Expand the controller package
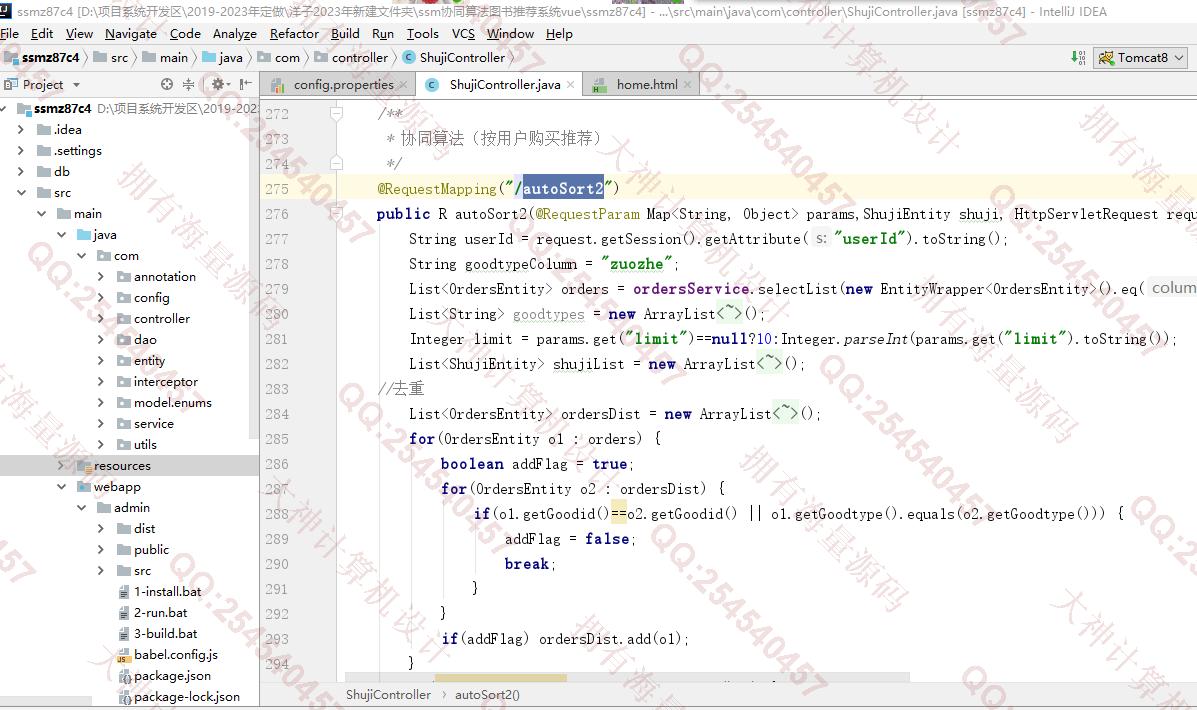The width and height of the screenshot is (1197, 710). pyautogui.click(x=101, y=318)
